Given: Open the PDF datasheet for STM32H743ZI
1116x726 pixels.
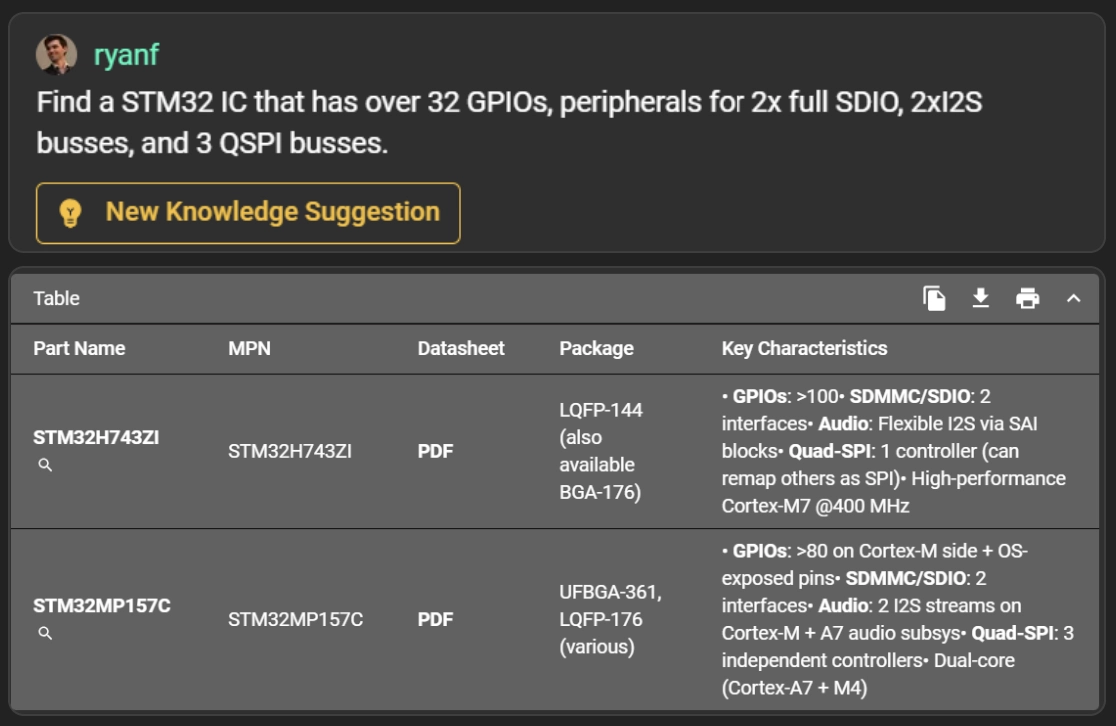Looking at the screenshot, I should (x=435, y=451).
